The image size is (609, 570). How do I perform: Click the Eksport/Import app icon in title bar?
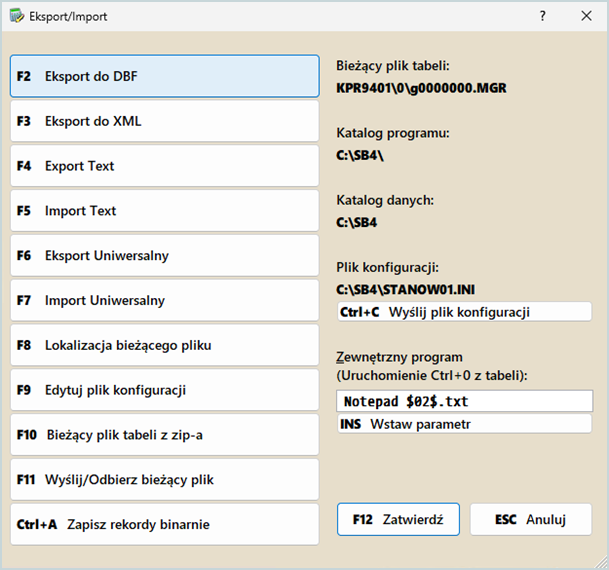[16, 16]
